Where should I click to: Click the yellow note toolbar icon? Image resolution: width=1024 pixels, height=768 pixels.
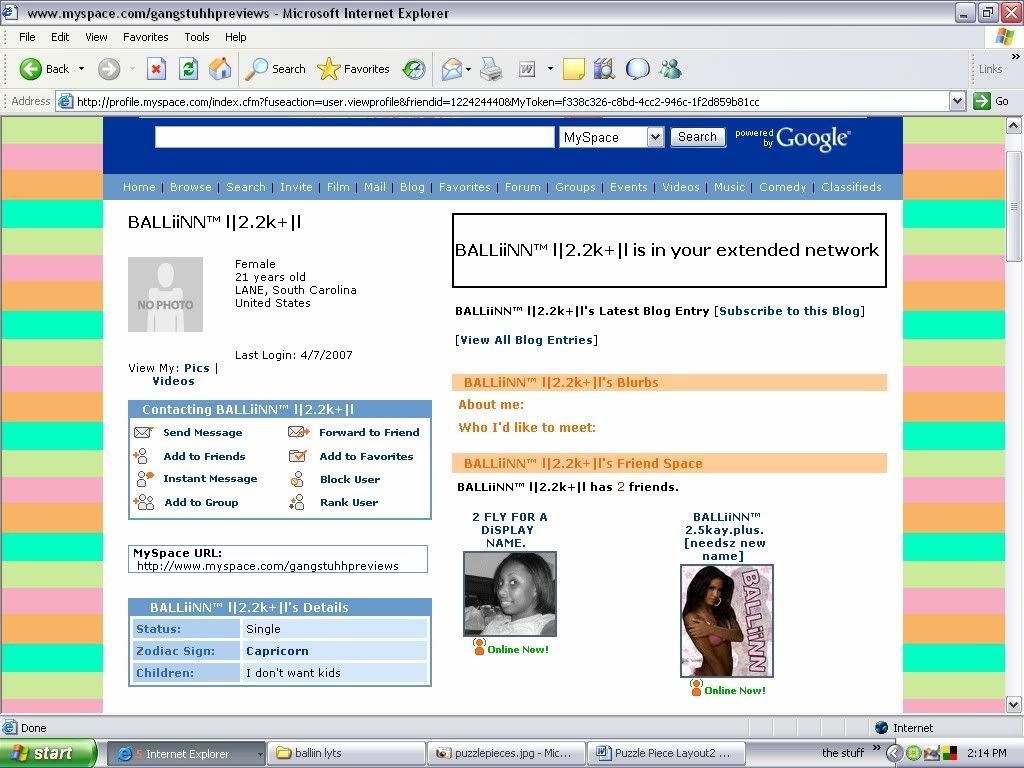[573, 69]
